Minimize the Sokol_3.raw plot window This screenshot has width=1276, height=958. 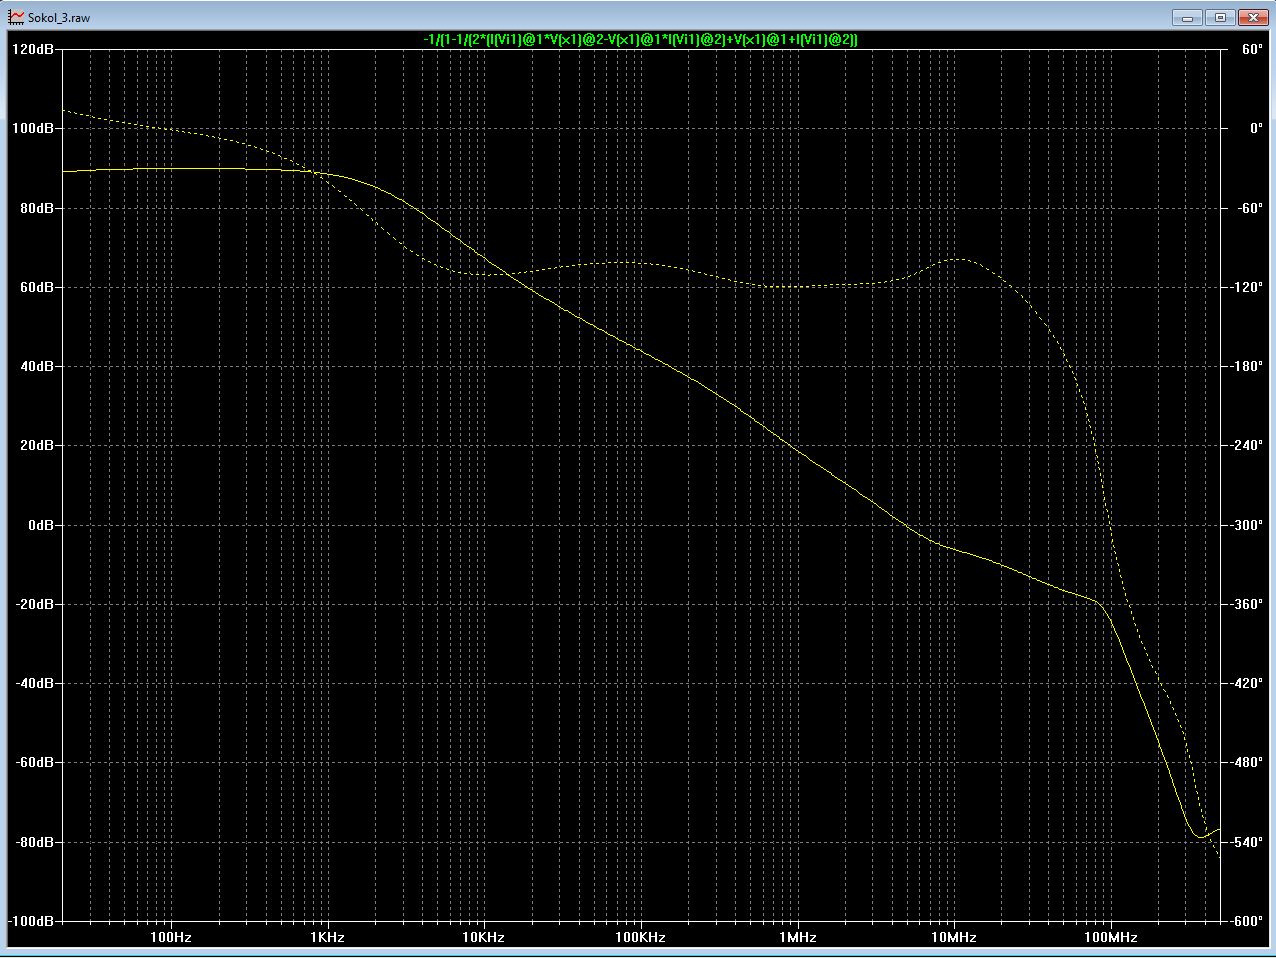[1188, 17]
